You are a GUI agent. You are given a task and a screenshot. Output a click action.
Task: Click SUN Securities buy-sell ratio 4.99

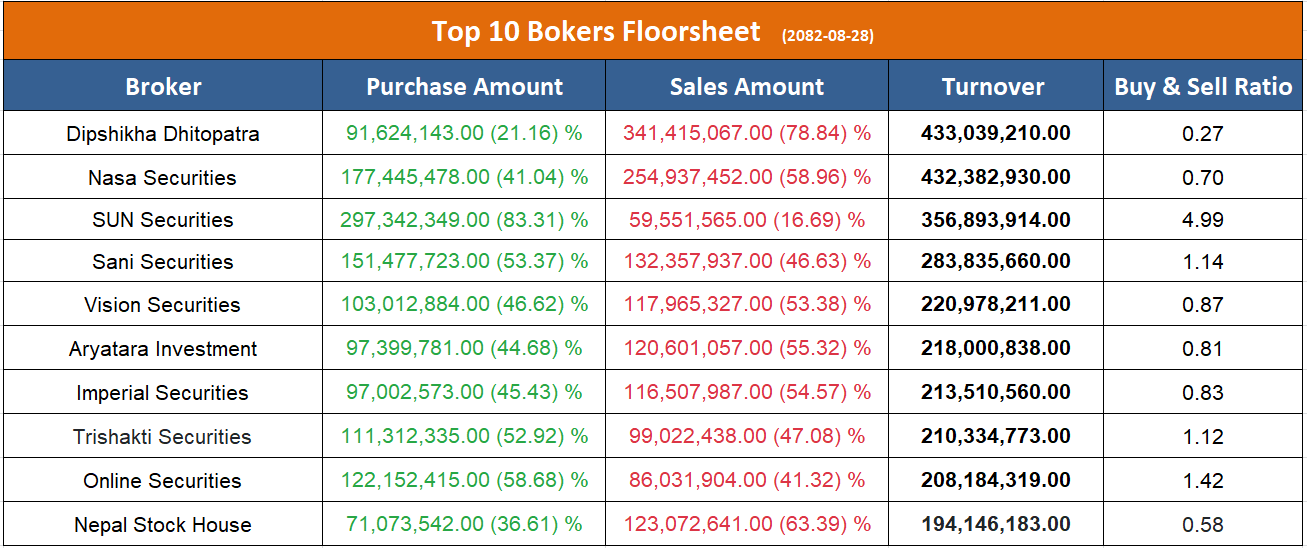point(1203,220)
